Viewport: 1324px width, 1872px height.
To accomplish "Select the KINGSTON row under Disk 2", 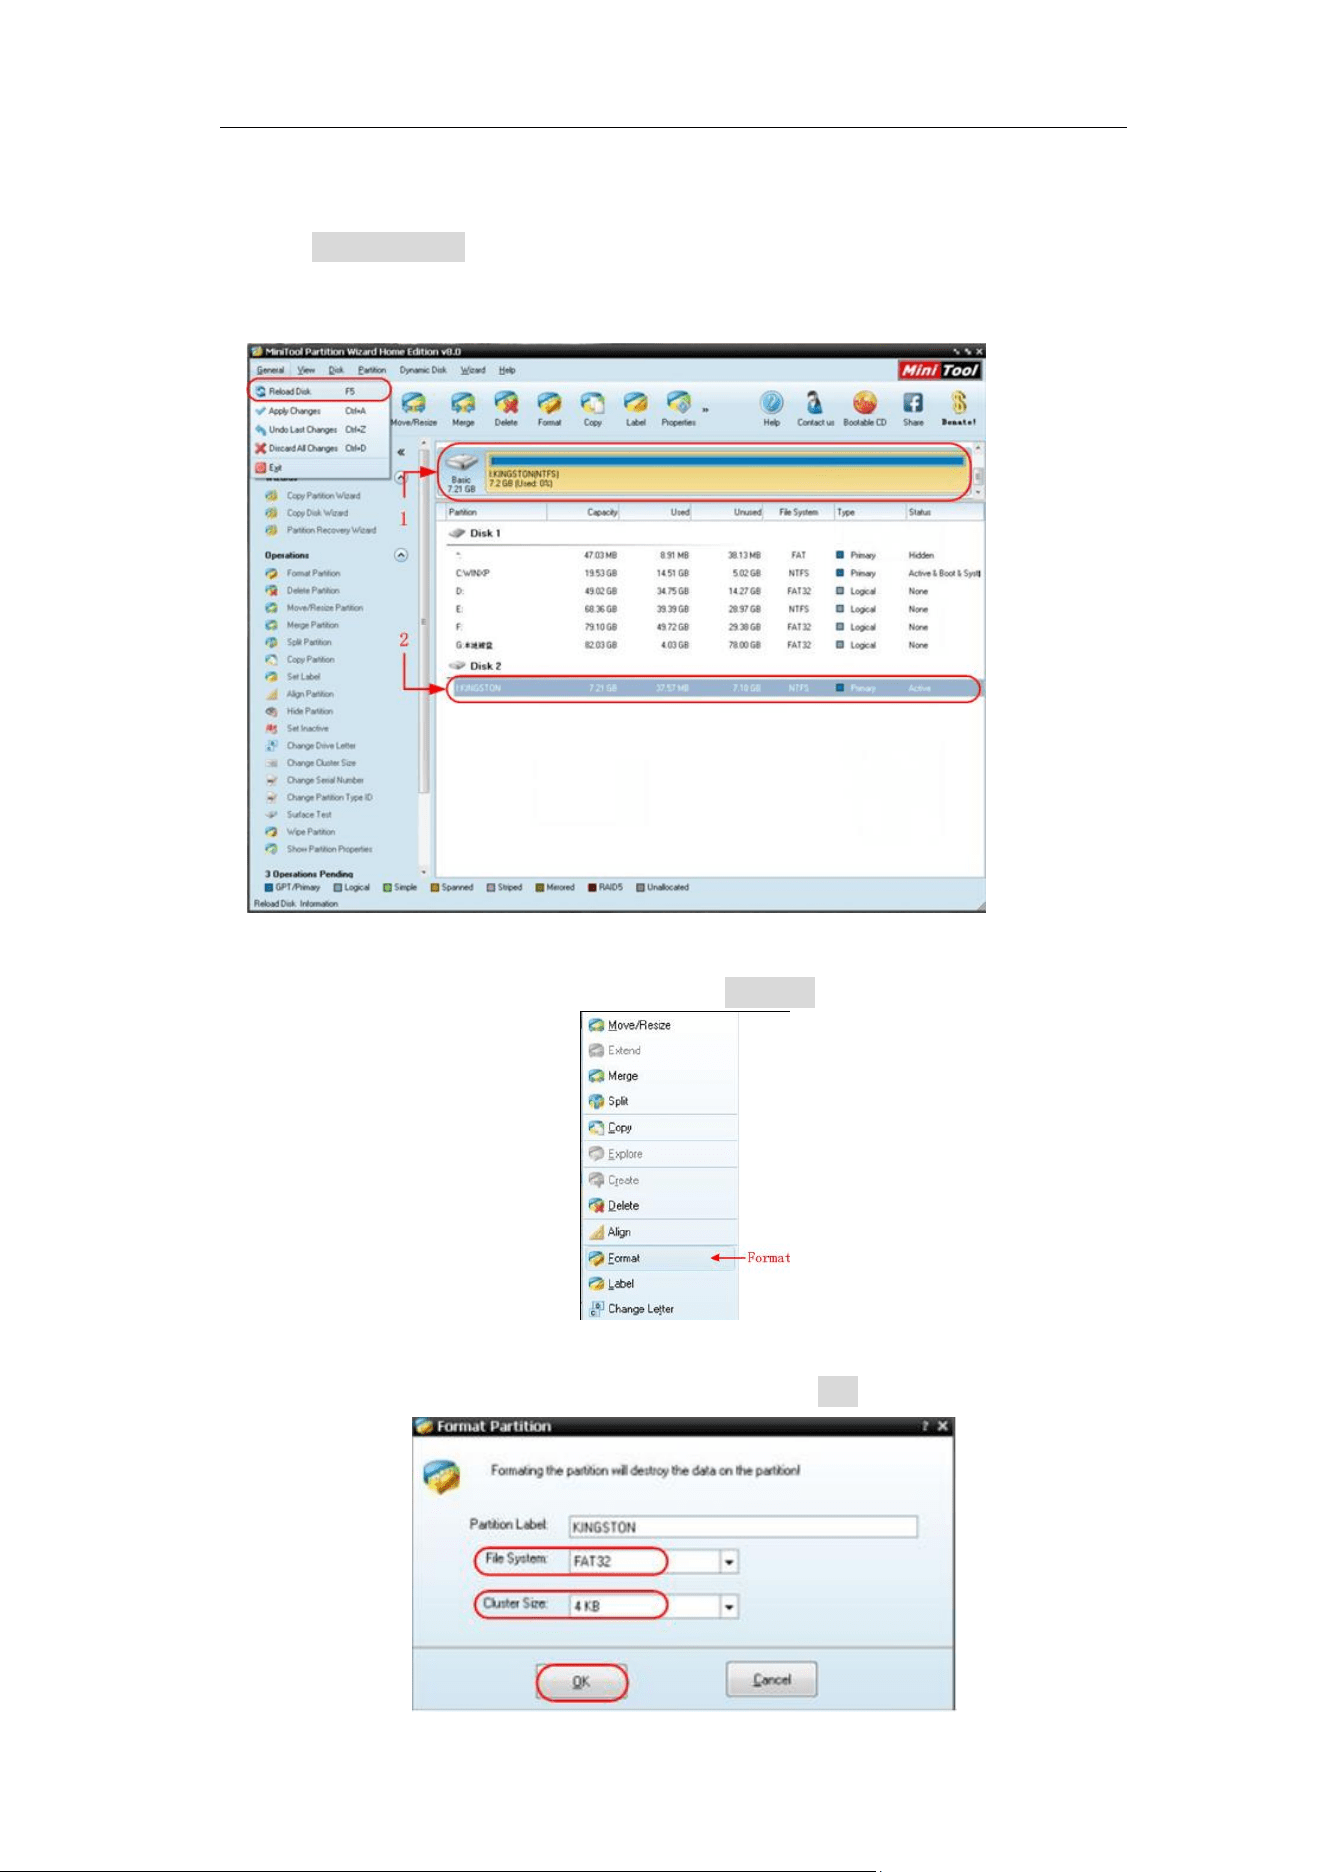I will tap(714, 688).
